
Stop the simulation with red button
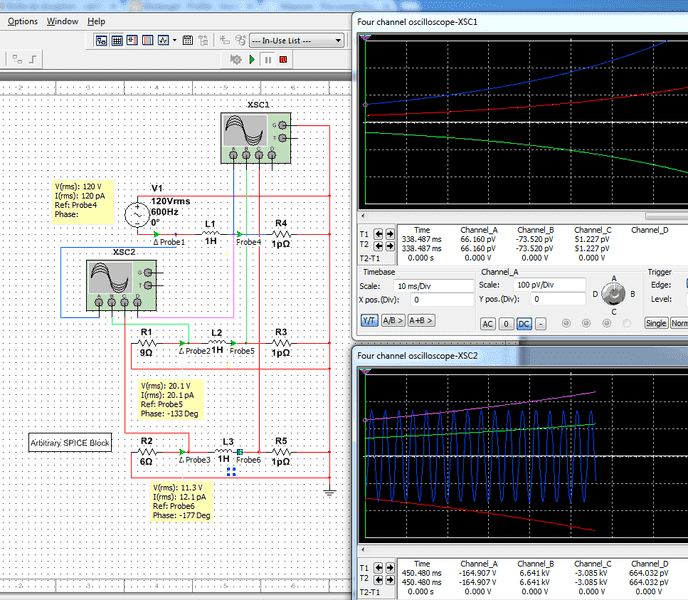coord(283,60)
